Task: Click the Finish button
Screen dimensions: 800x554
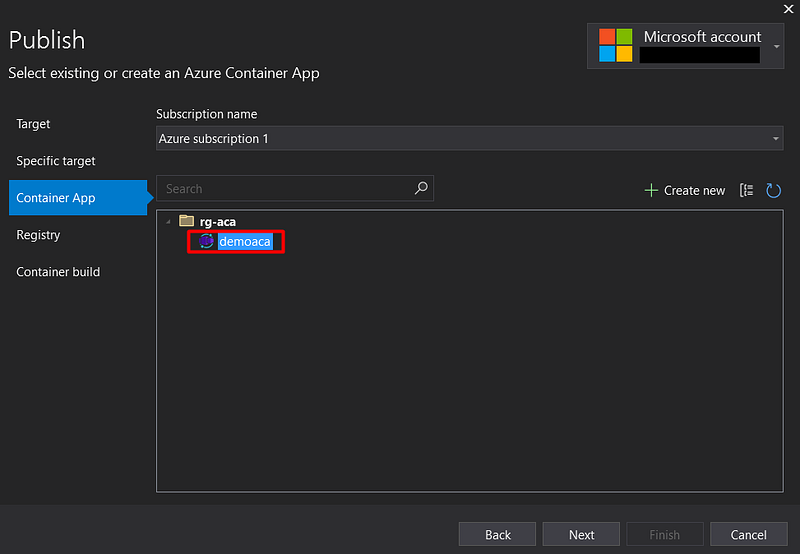Action: (665, 534)
